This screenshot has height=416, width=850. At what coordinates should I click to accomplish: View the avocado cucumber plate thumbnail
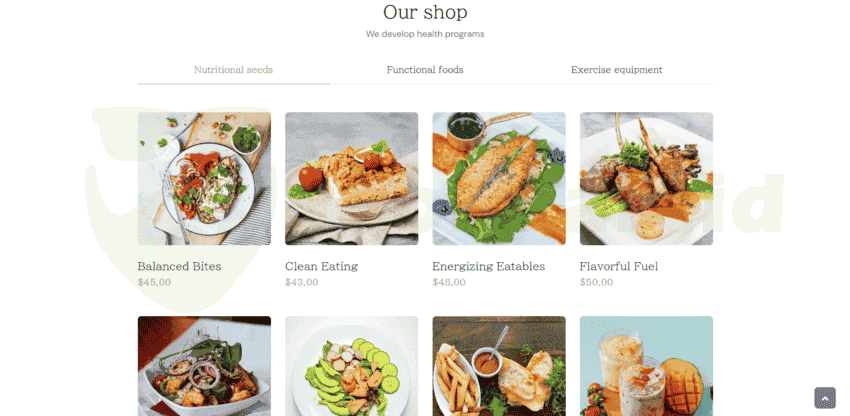coord(352,366)
